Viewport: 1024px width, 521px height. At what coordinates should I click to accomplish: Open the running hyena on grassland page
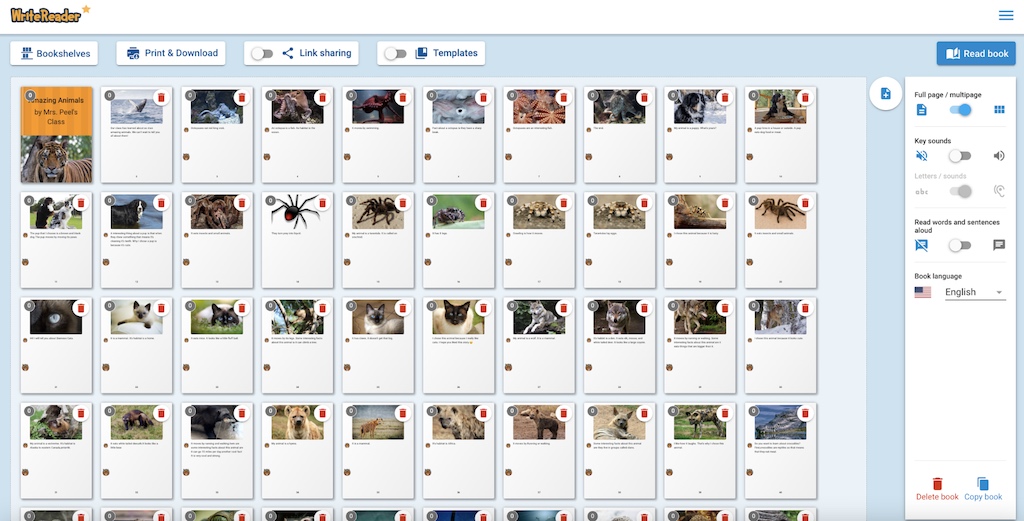[x=378, y=450]
